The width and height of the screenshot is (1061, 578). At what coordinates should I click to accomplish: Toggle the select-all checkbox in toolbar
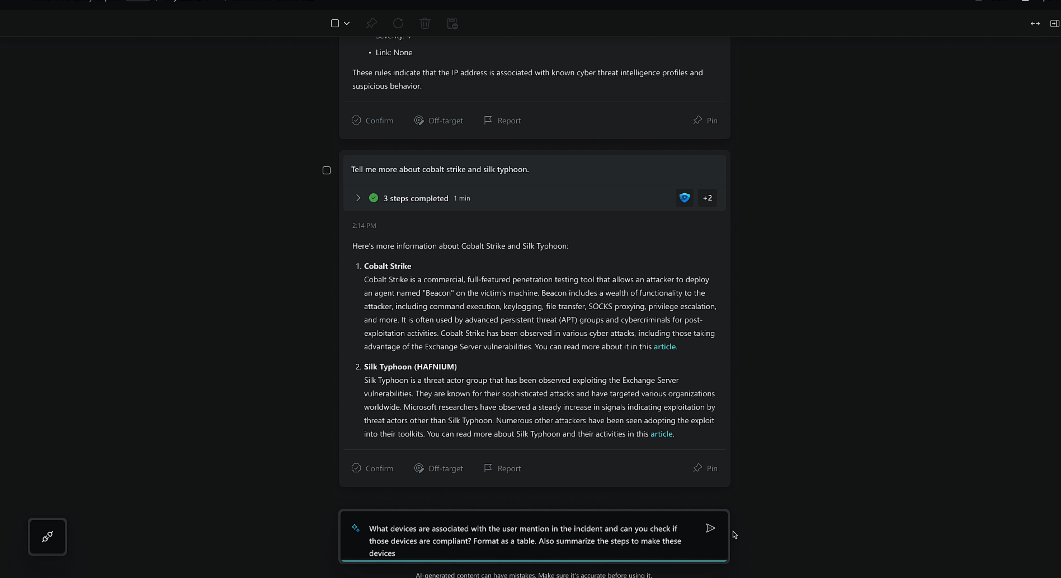click(334, 23)
